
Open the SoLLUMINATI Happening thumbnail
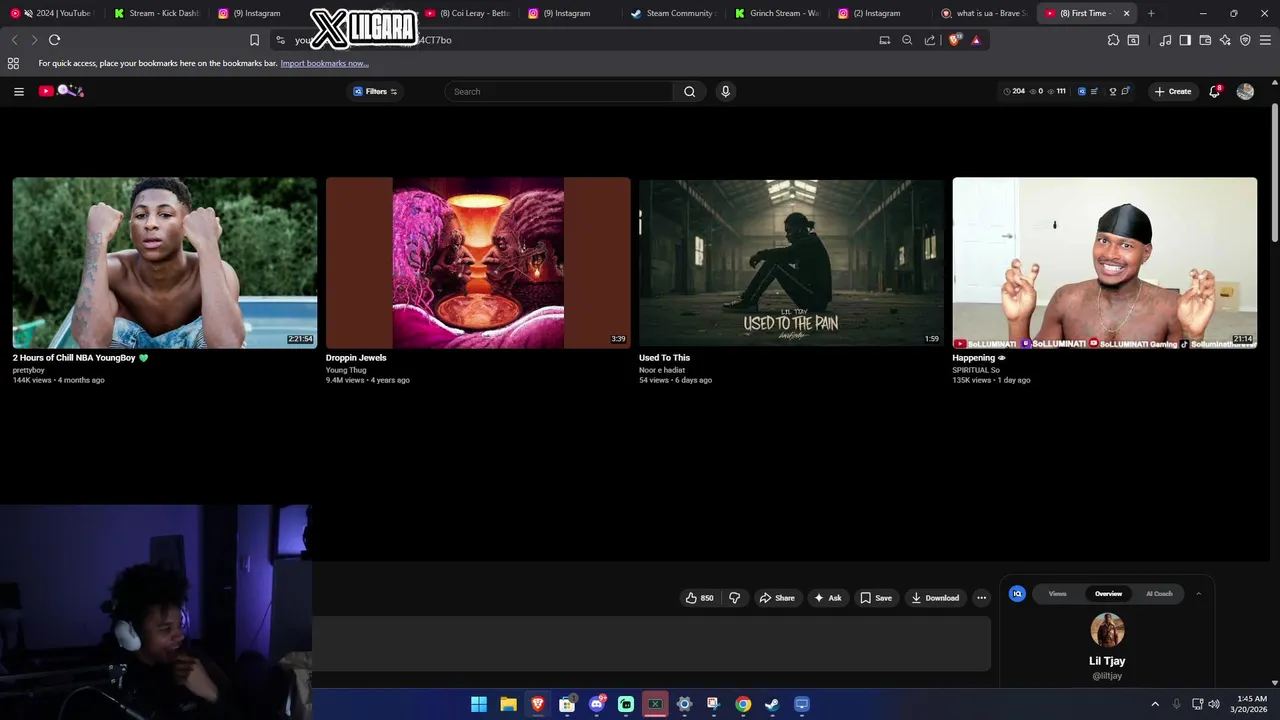point(1105,263)
